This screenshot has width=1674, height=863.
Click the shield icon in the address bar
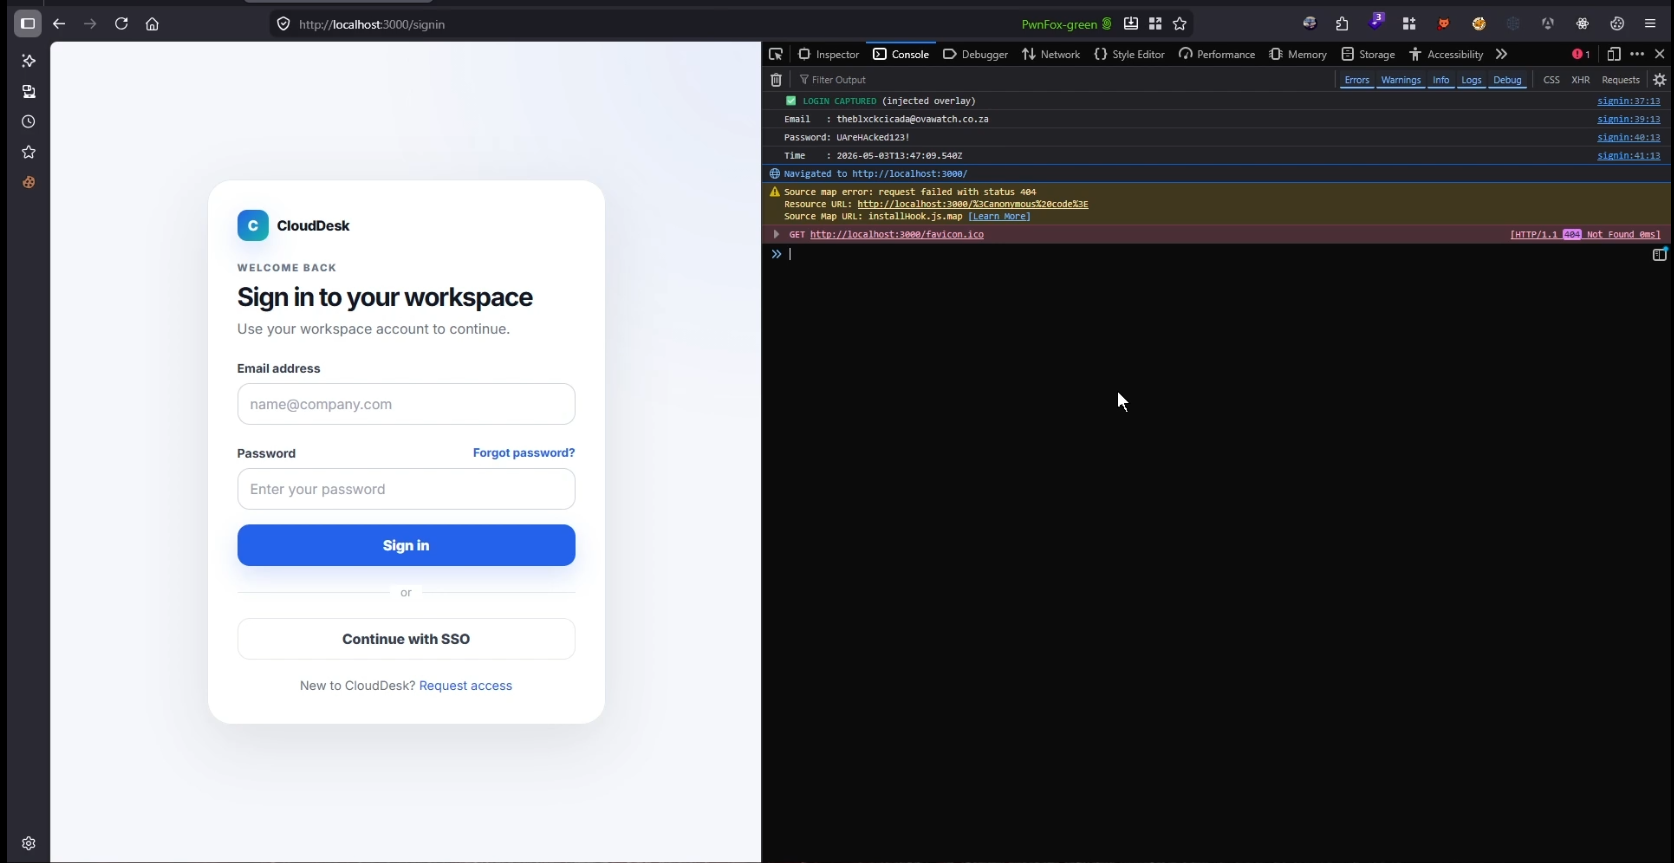click(x=283, y=24)
